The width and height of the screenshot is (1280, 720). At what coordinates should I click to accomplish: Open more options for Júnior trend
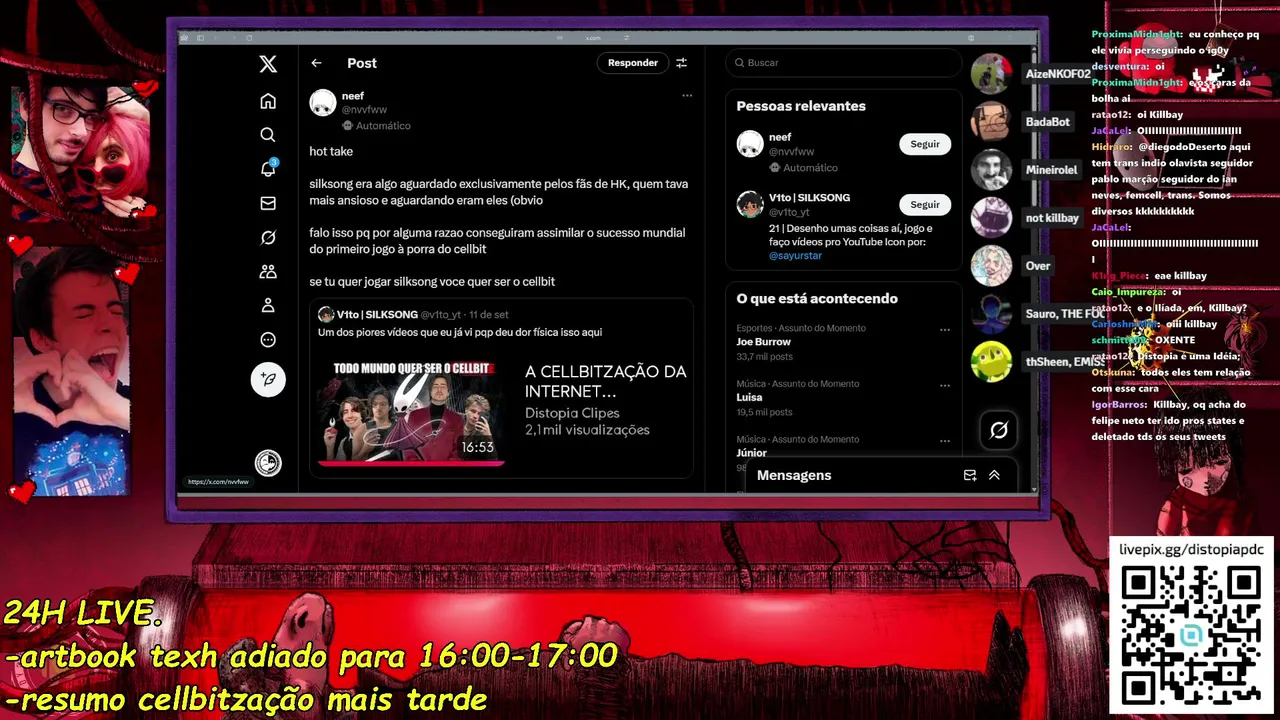pos(945,440)
